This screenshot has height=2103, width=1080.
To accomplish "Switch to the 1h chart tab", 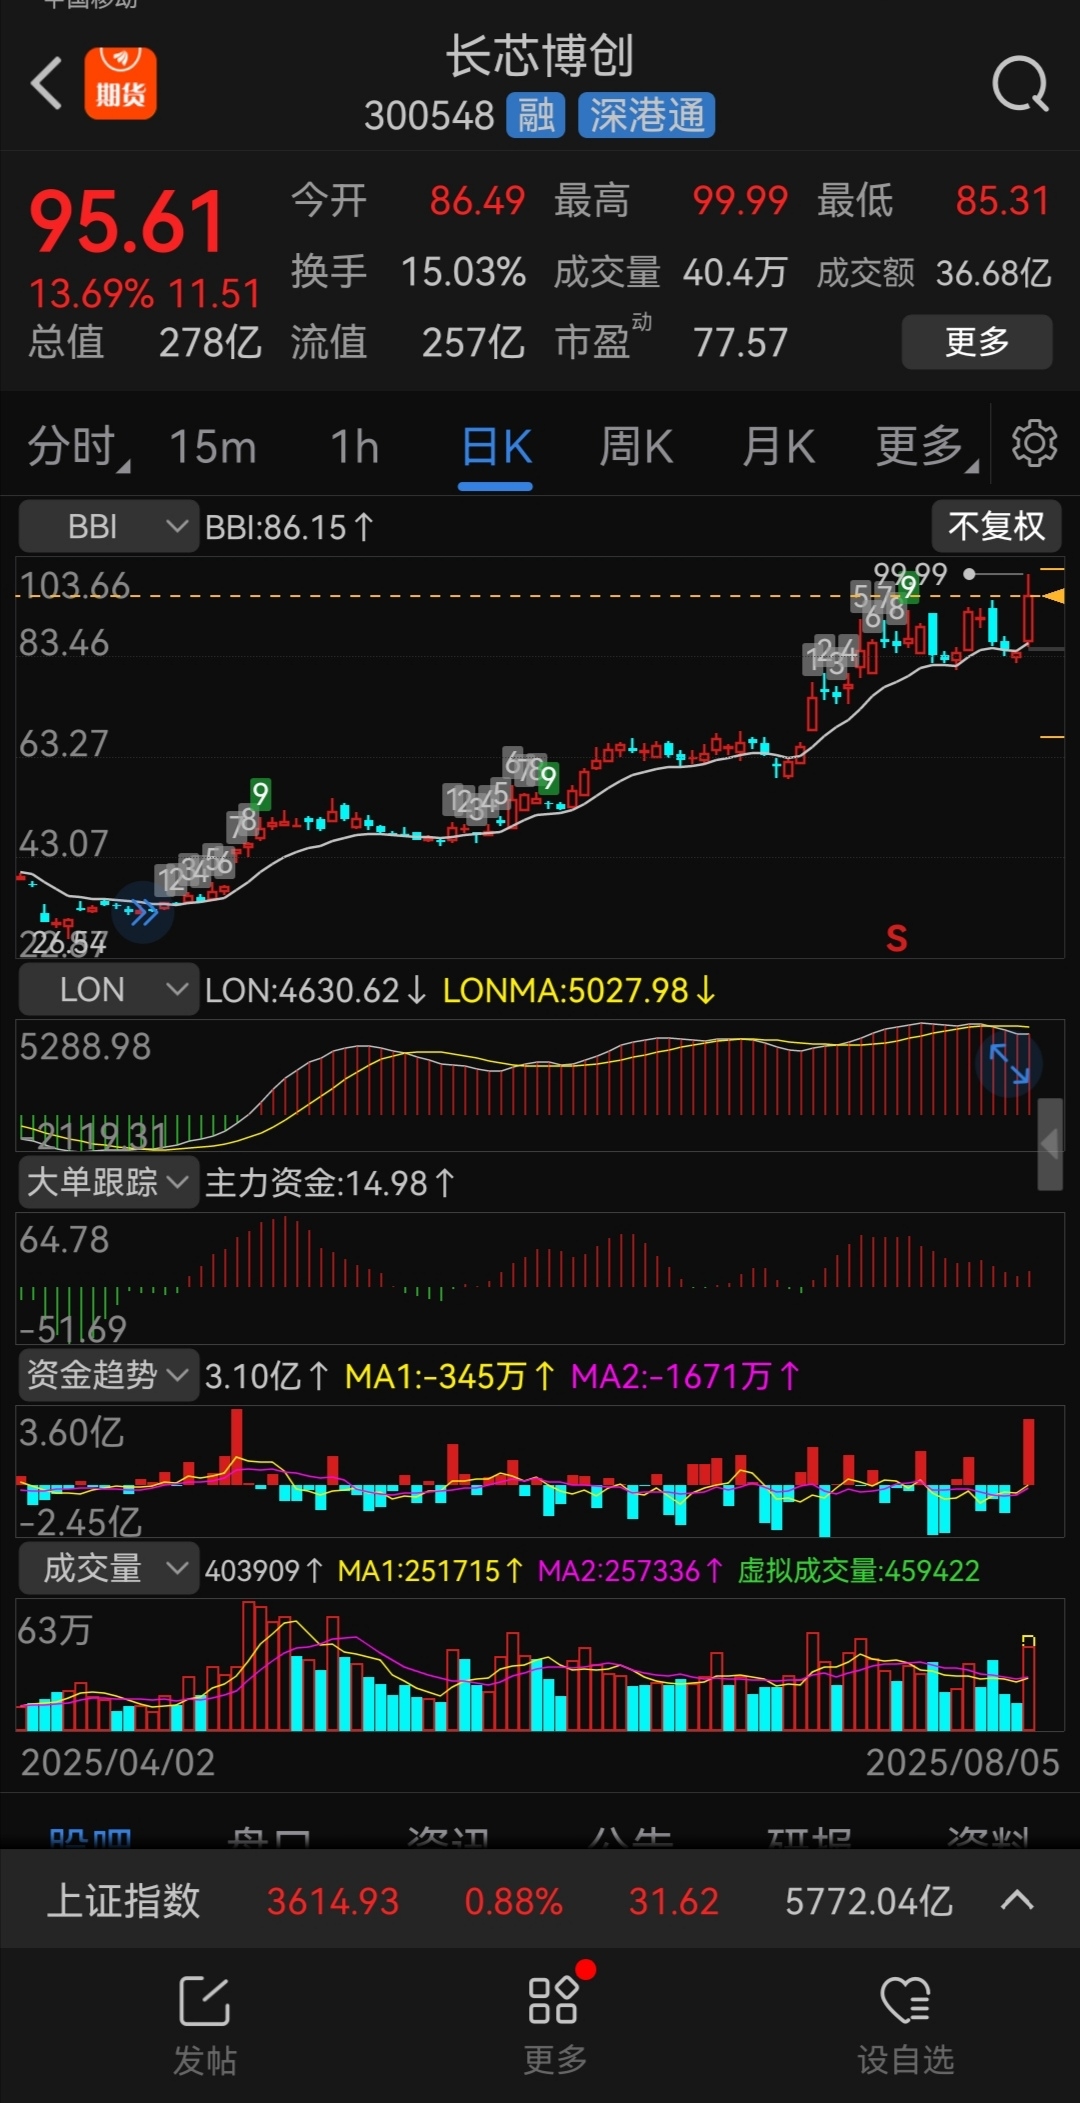I will click(355, 447).
